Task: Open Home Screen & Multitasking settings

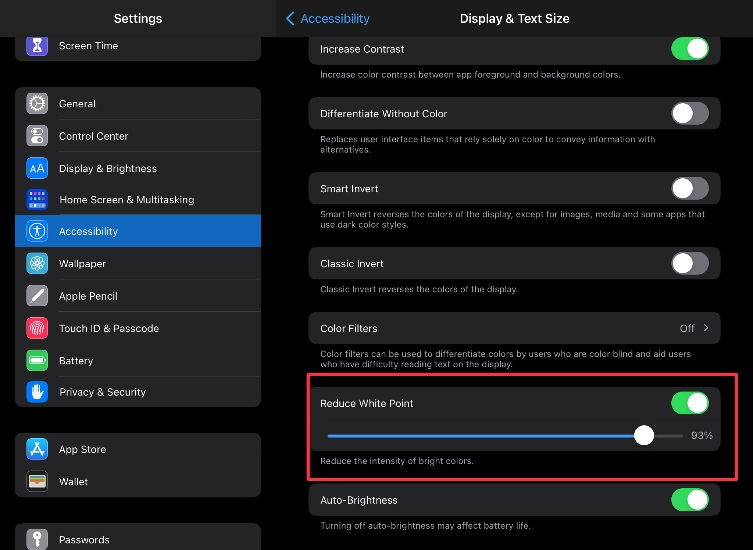Action: pos(138,199)
